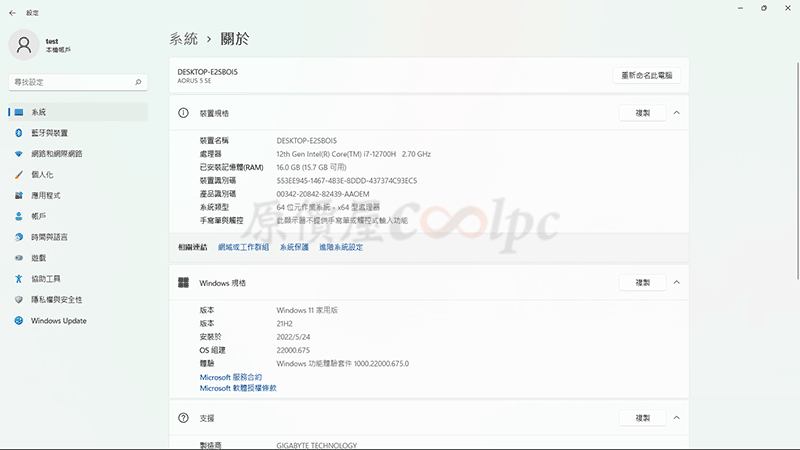Screen dimensions: 800x450
Task: Go back with the arrow icon
Action: click(12, 13)
